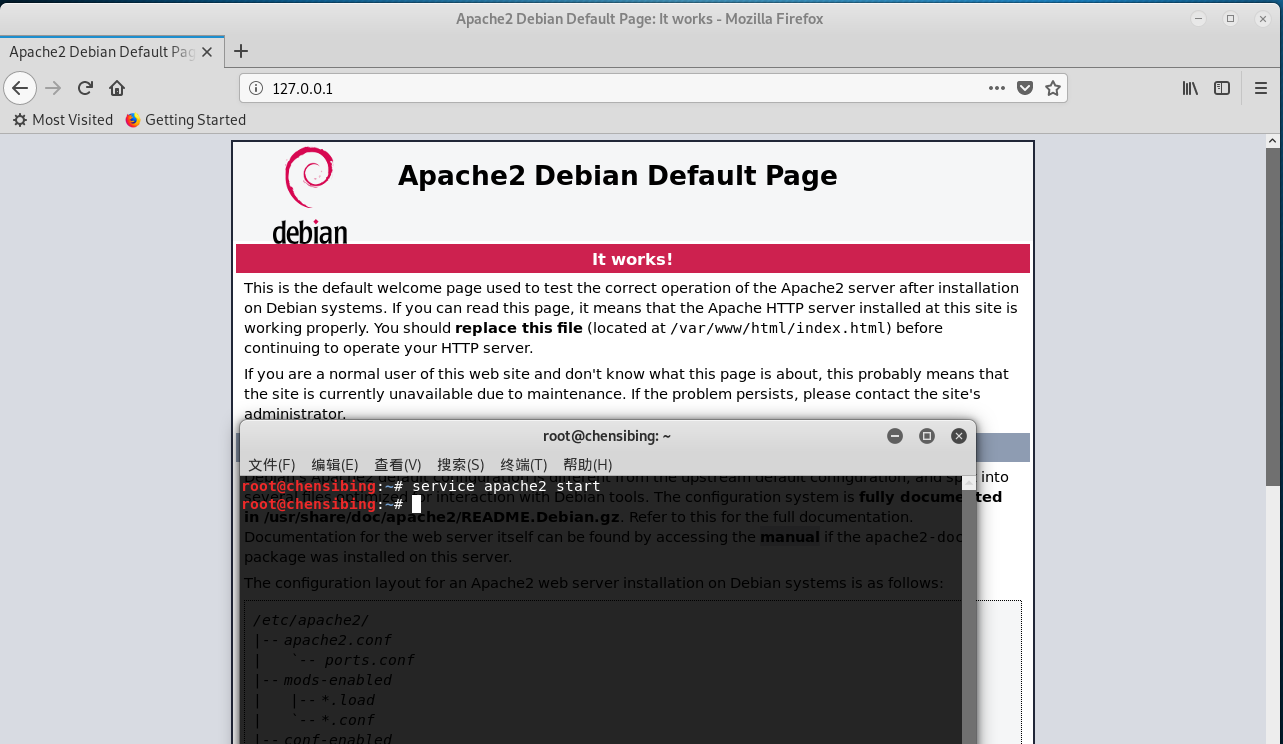Close the Firefox window
The width and height of the screenshot is (1283, 744).
[x=1261, y=18]
